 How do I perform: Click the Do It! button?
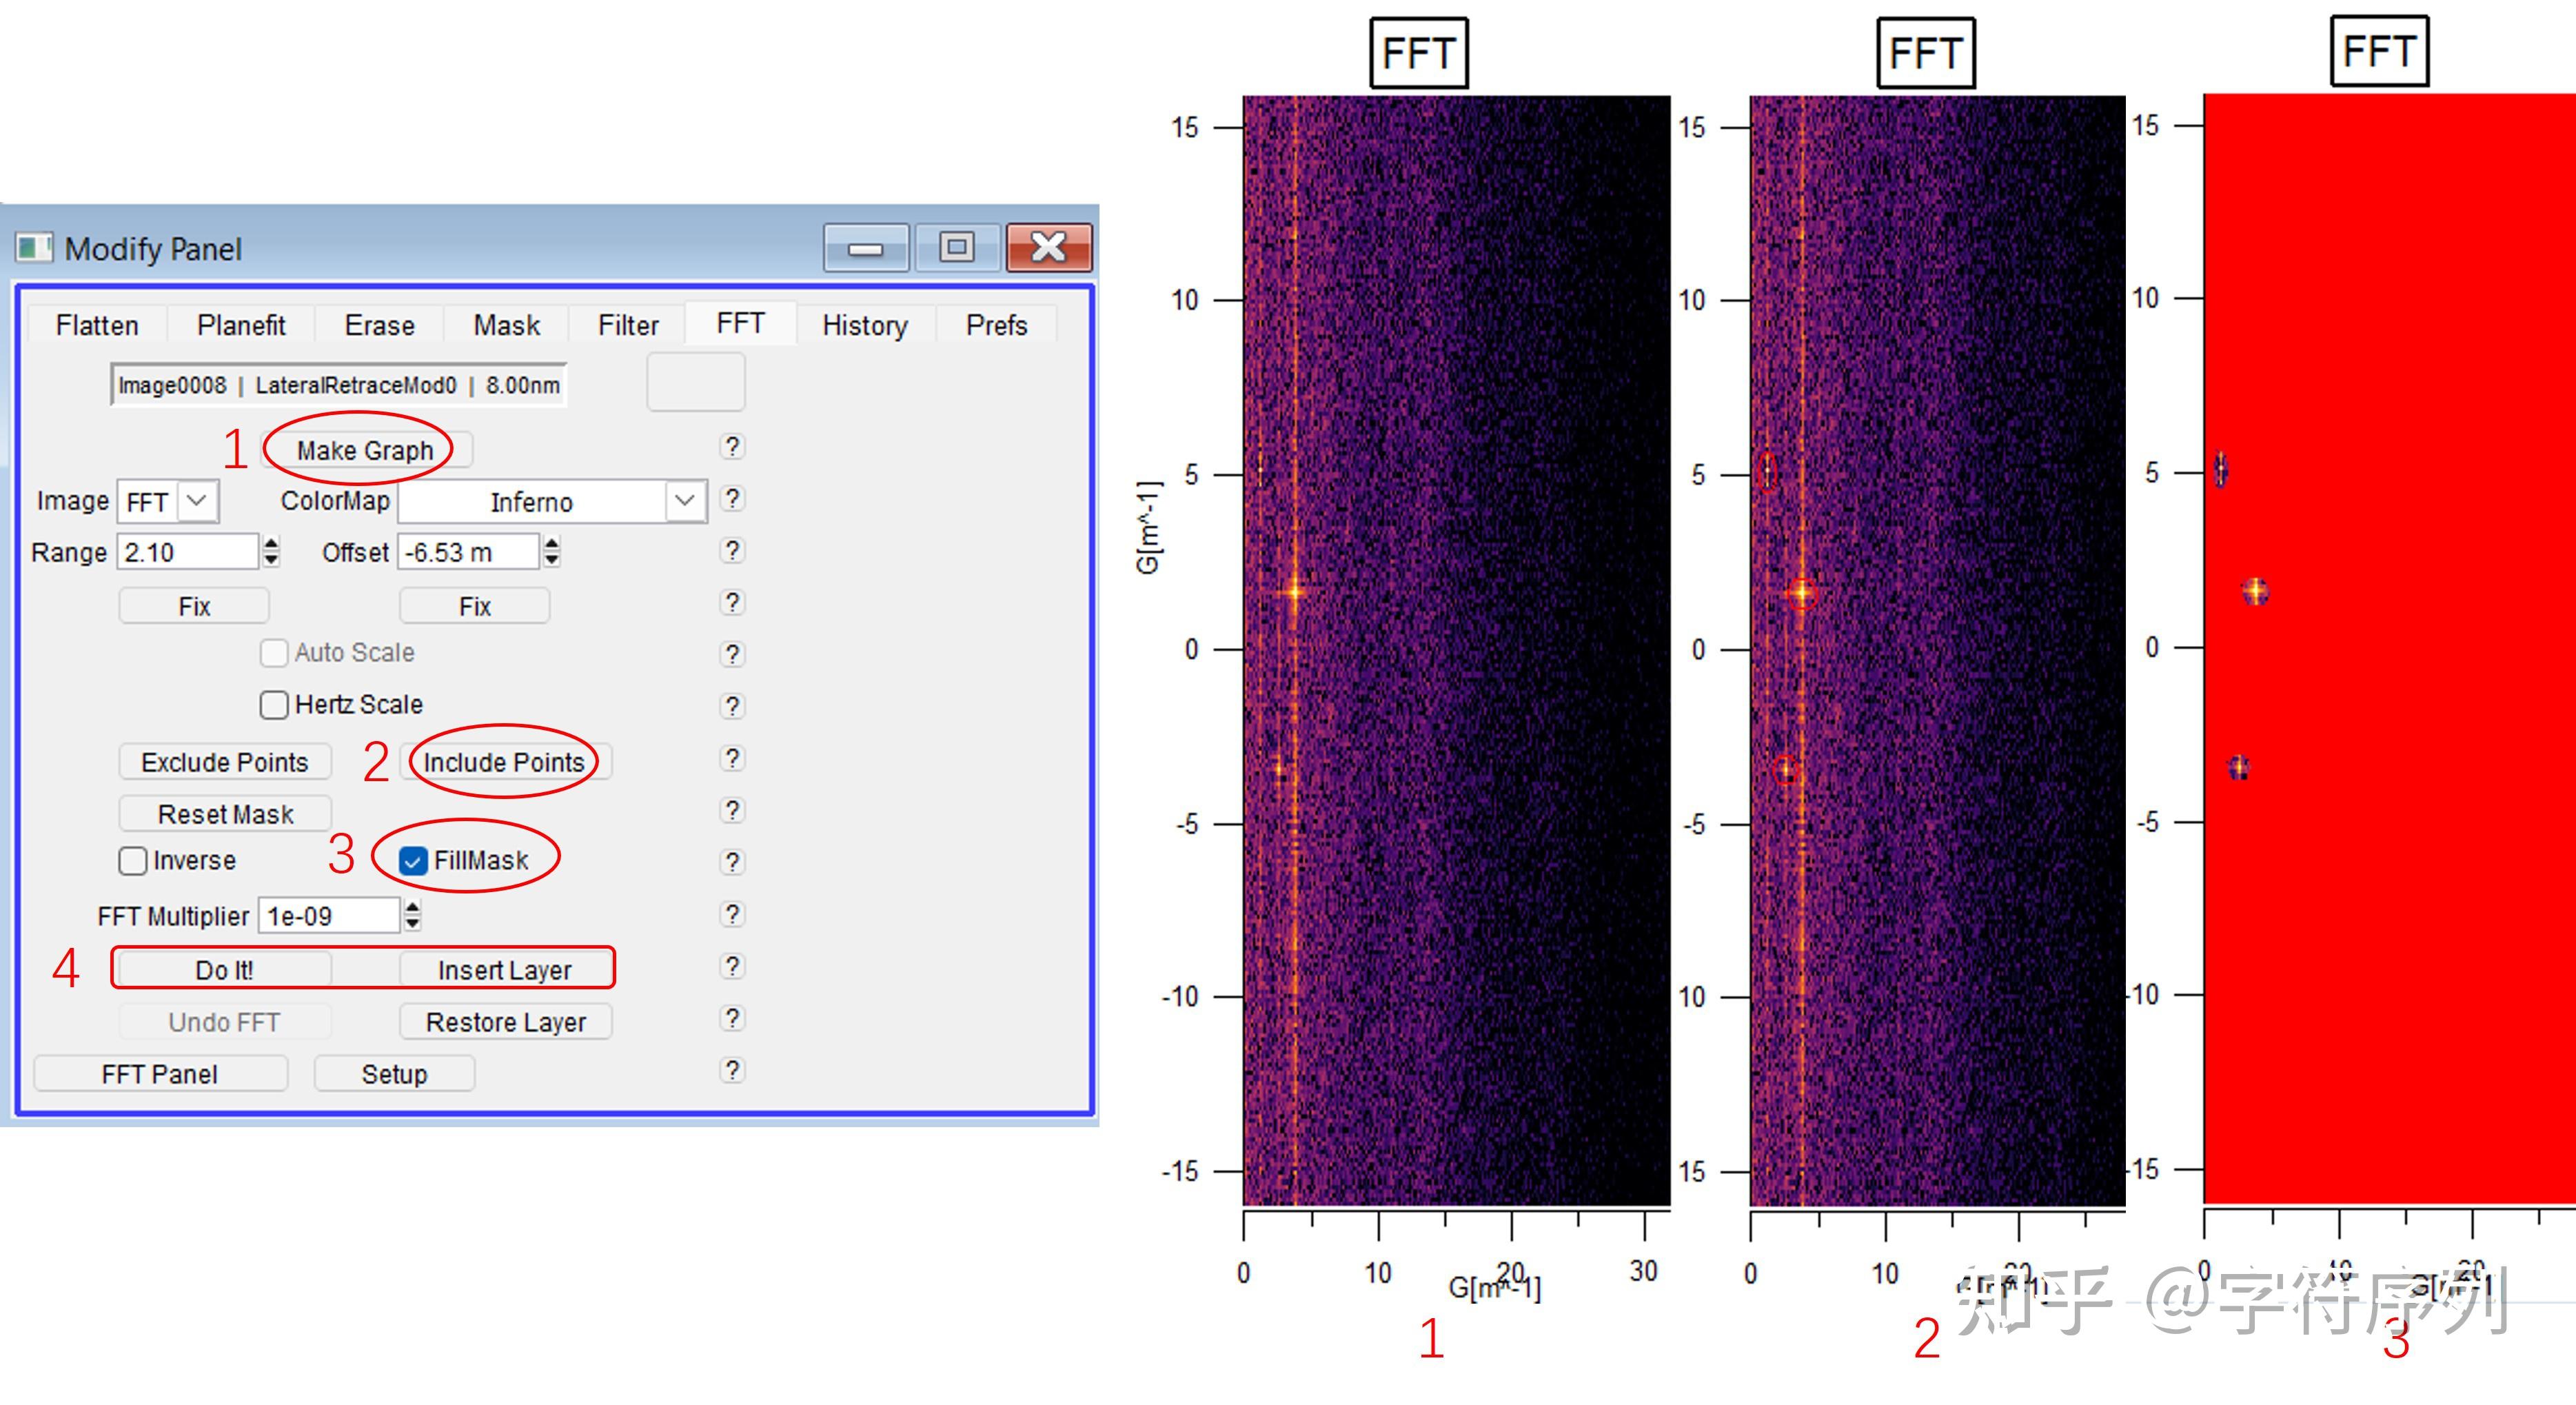224,970
